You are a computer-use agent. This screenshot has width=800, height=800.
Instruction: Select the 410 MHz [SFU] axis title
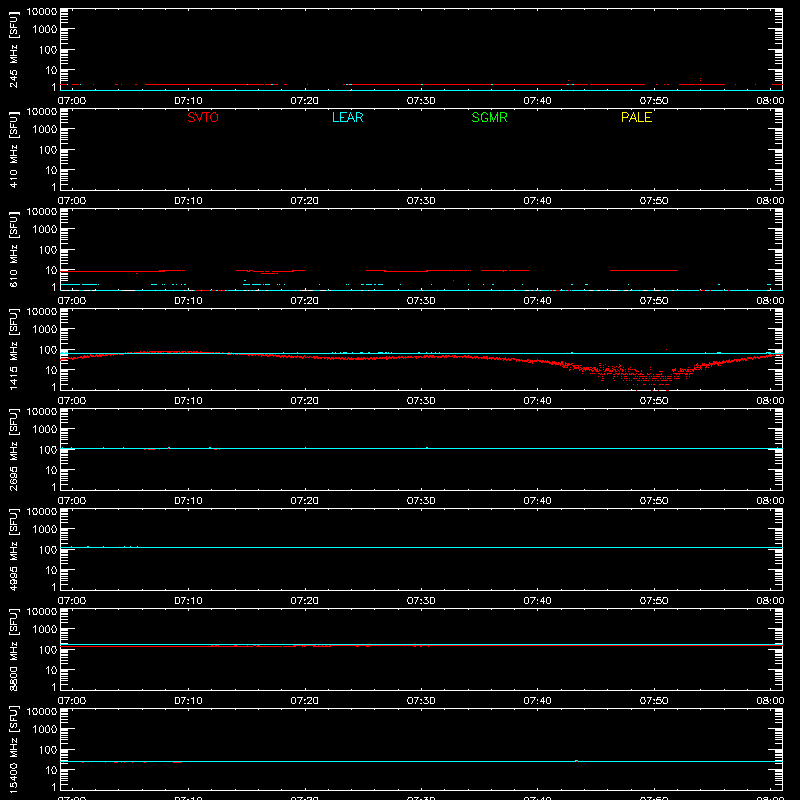click(x=13, y=150)
